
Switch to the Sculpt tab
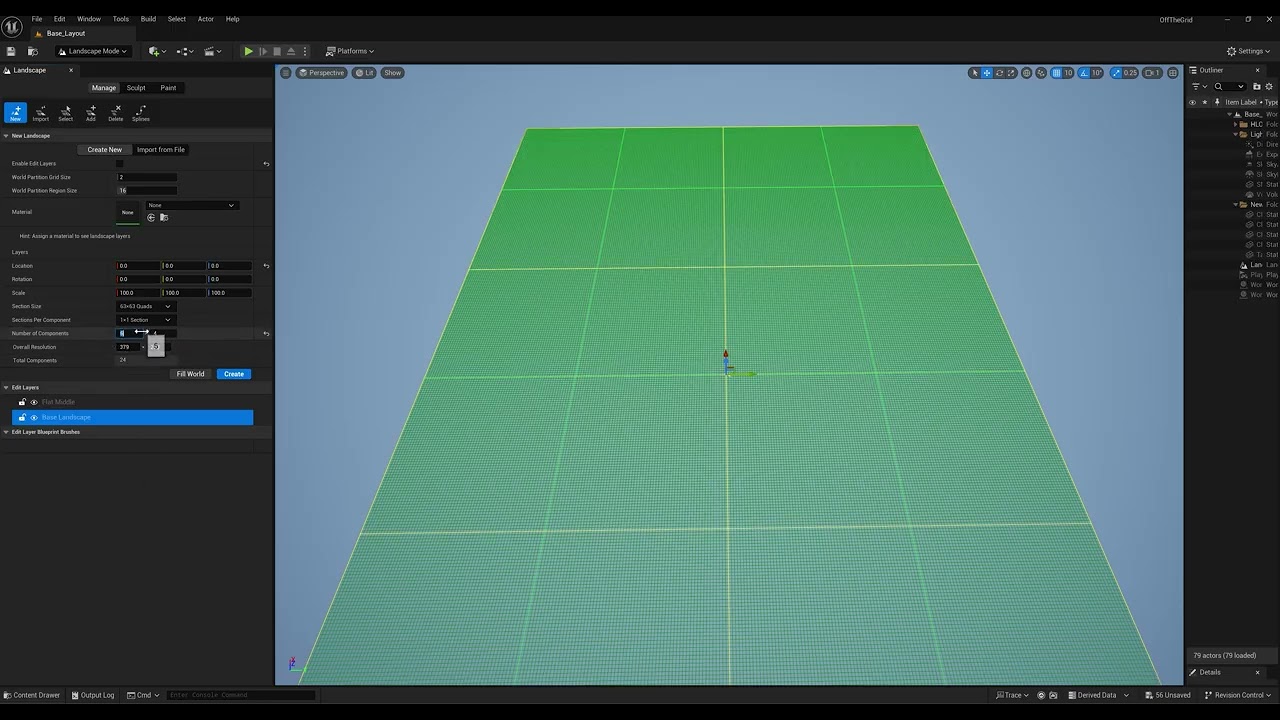click(x=136, y=88)
